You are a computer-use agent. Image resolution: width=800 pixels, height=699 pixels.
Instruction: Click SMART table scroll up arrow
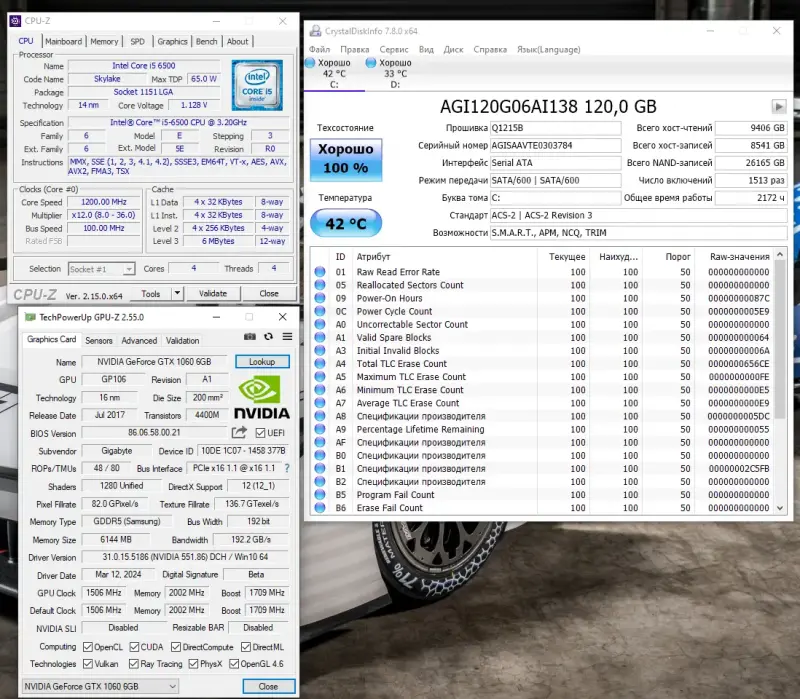coord(780,254)
